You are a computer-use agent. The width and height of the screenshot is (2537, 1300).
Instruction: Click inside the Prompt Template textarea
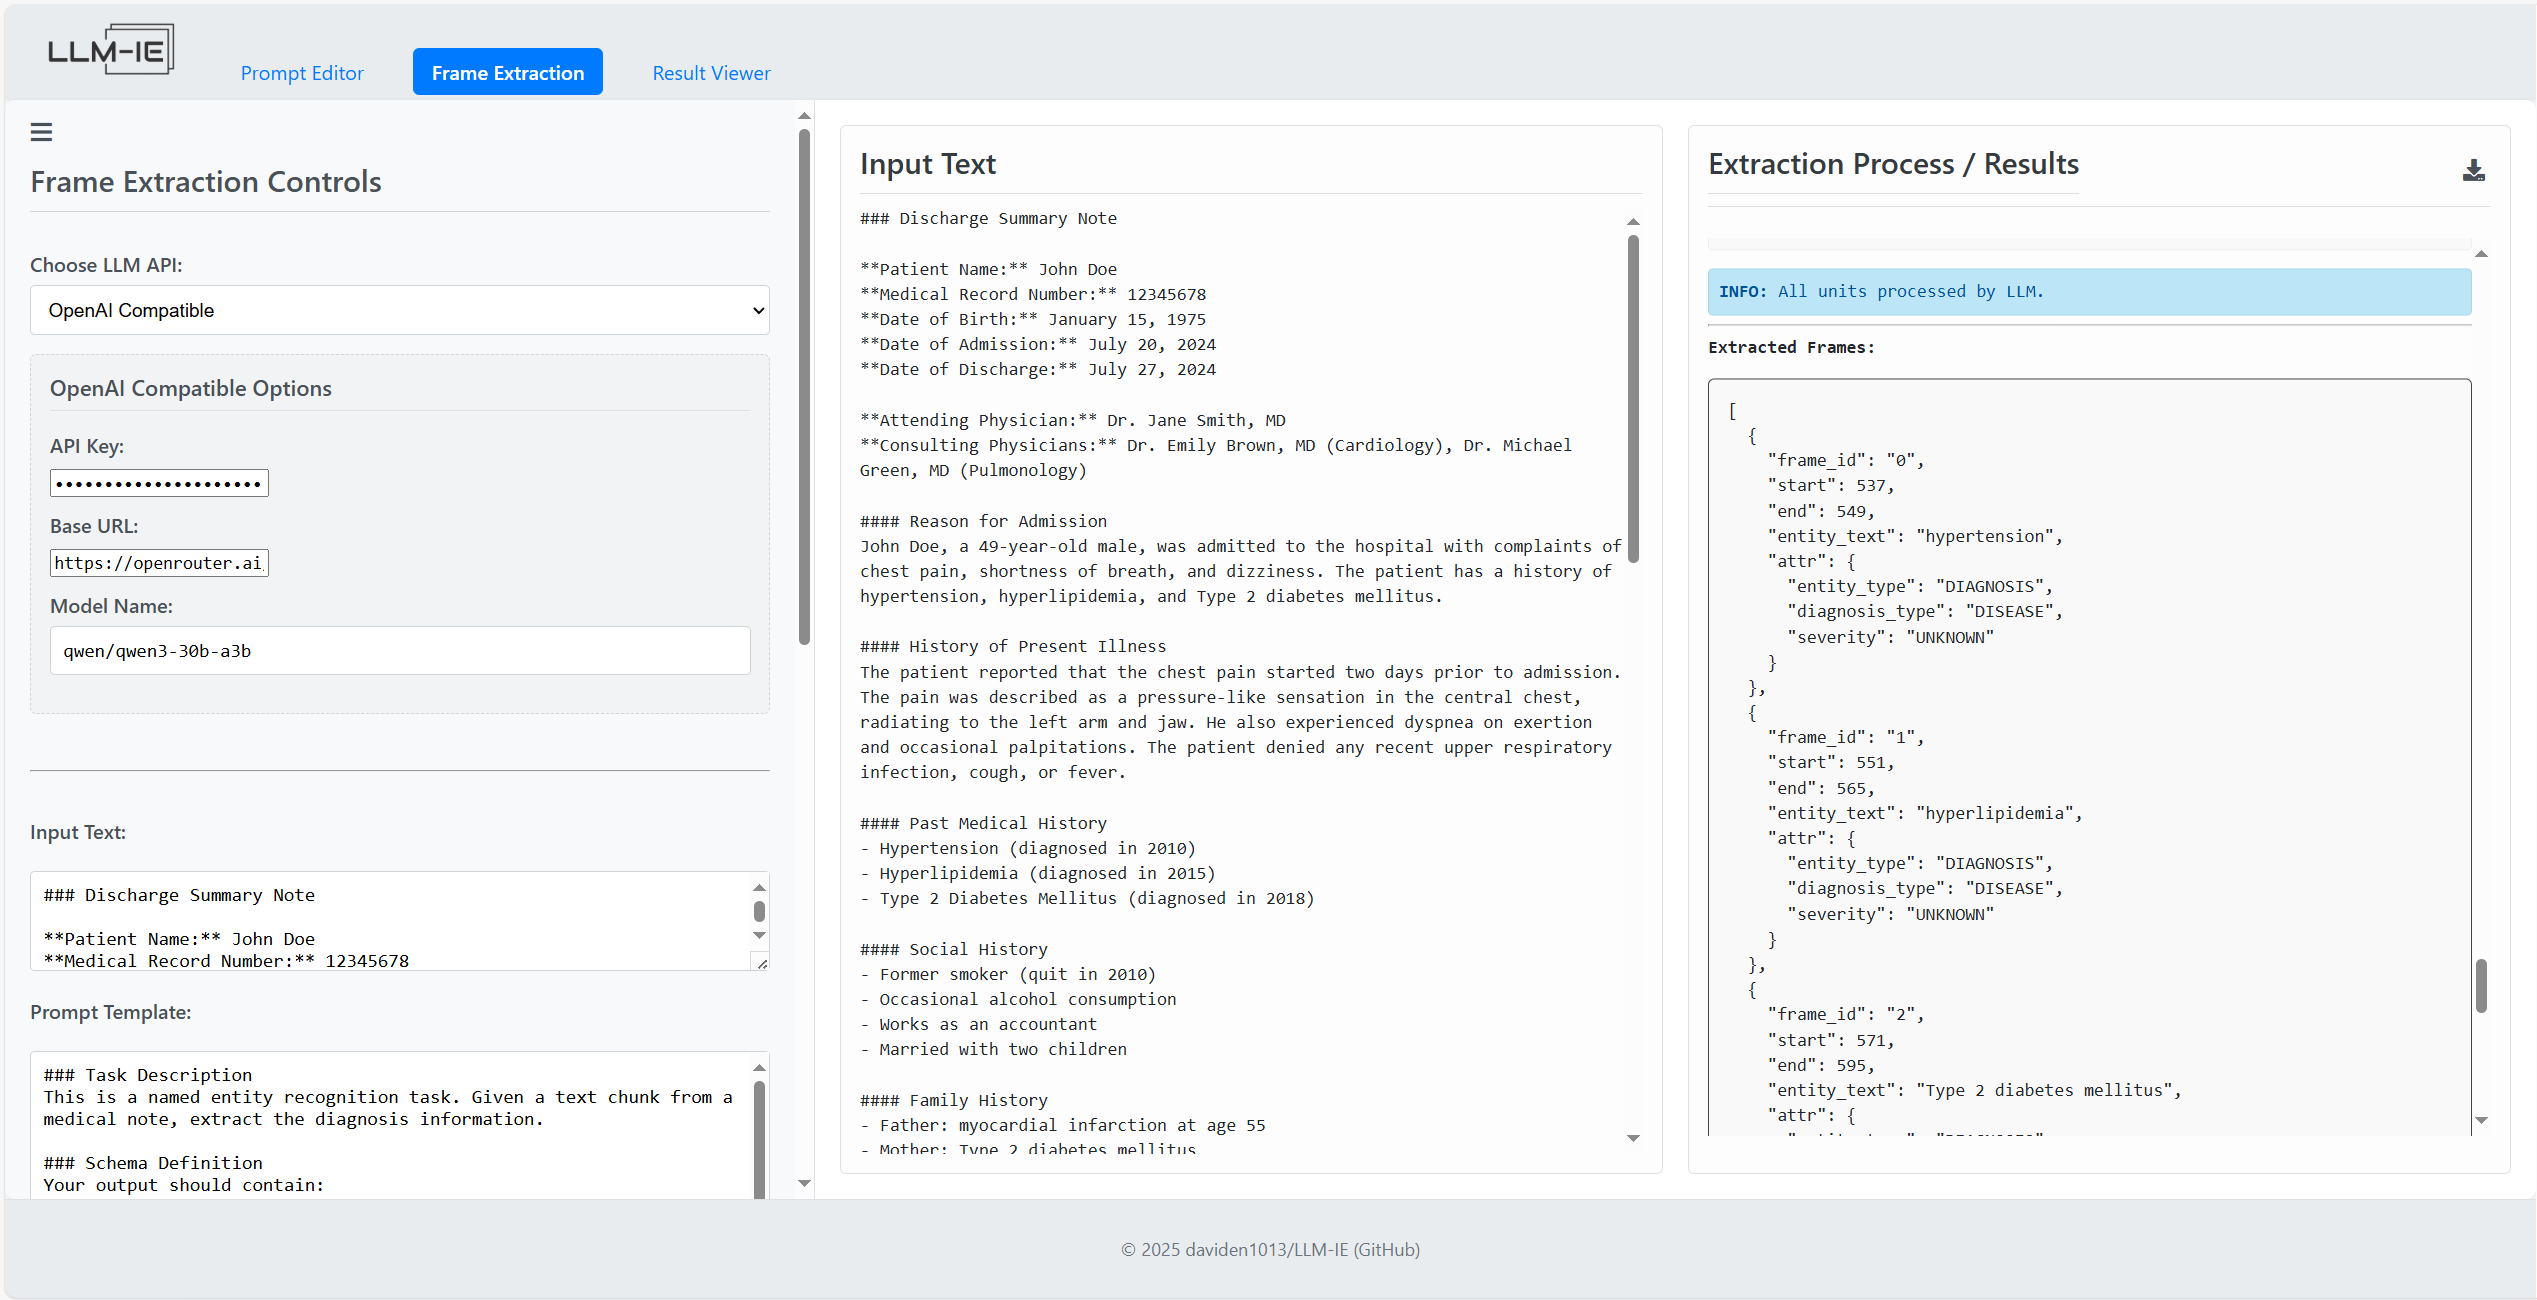point(390,1120)
